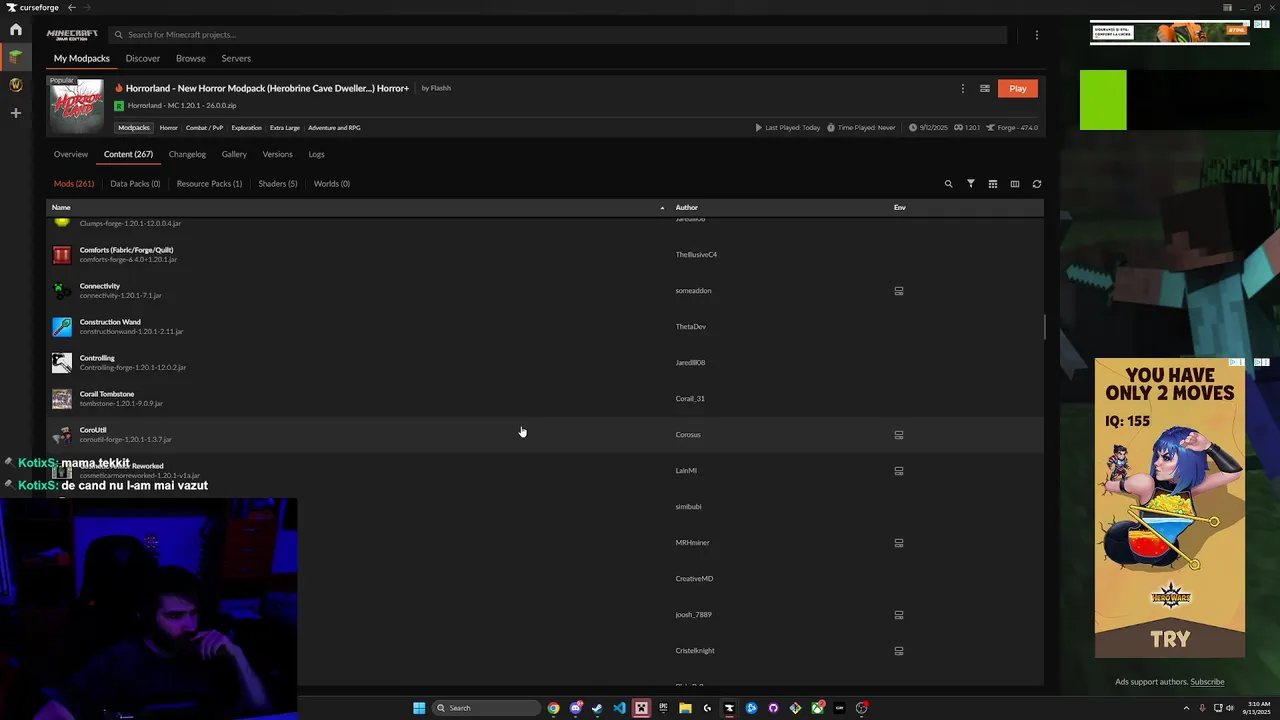The image size is (1280, 720).
Task: Open Steam from the taskbar
Action: (x=597, y=708)
